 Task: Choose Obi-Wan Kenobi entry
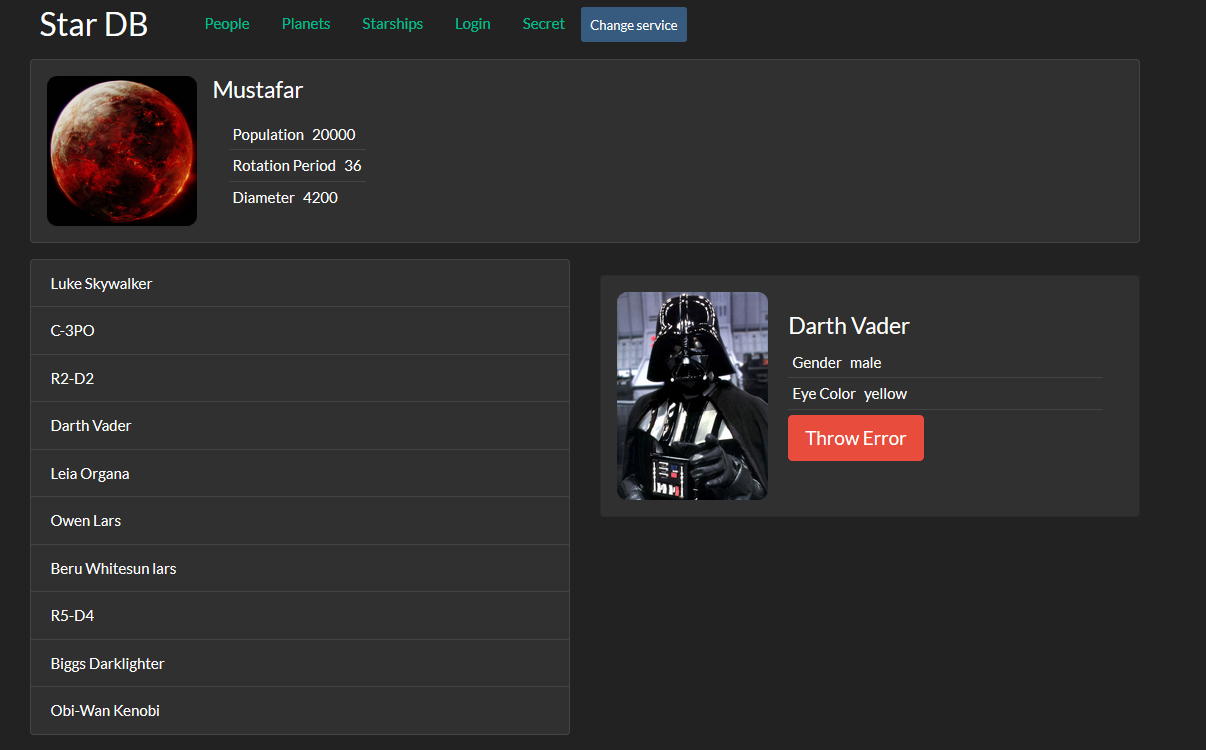[x=300, y=711]
